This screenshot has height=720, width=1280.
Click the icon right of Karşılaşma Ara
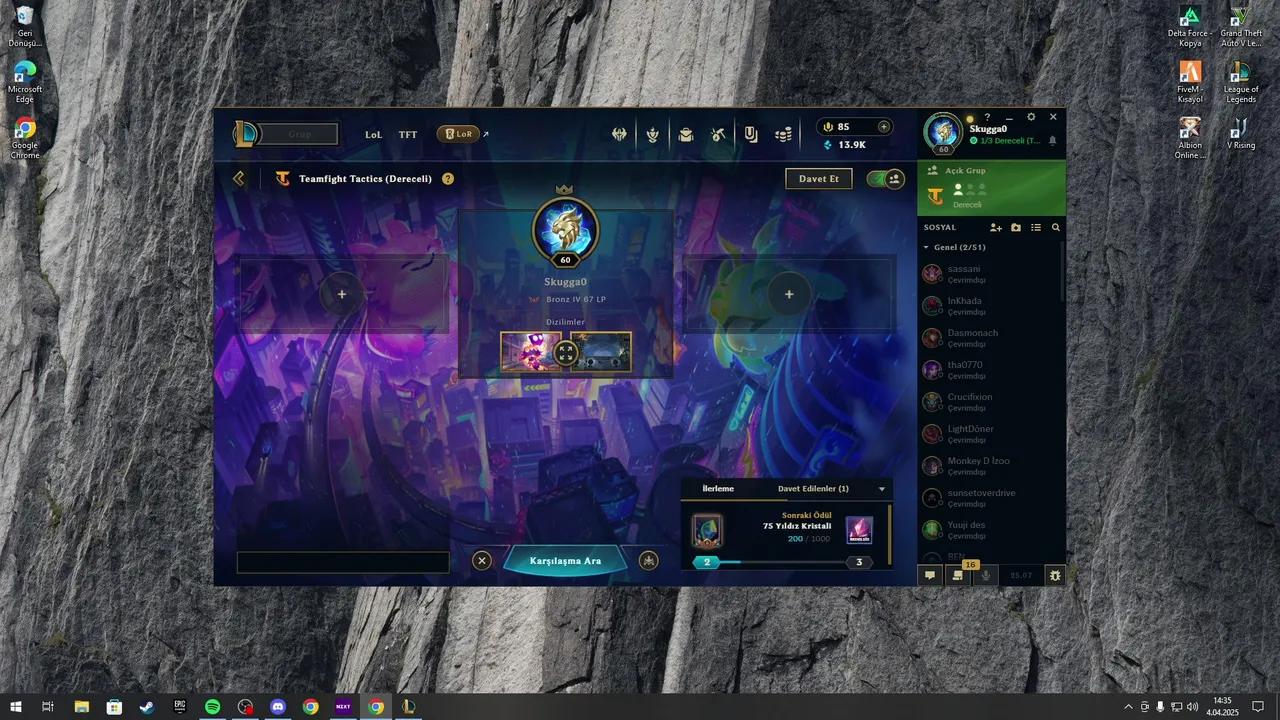pos(649,561)
